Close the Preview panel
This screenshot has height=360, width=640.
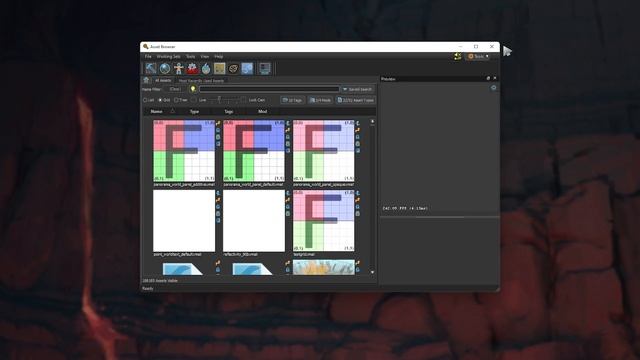(x=495, y=78)
